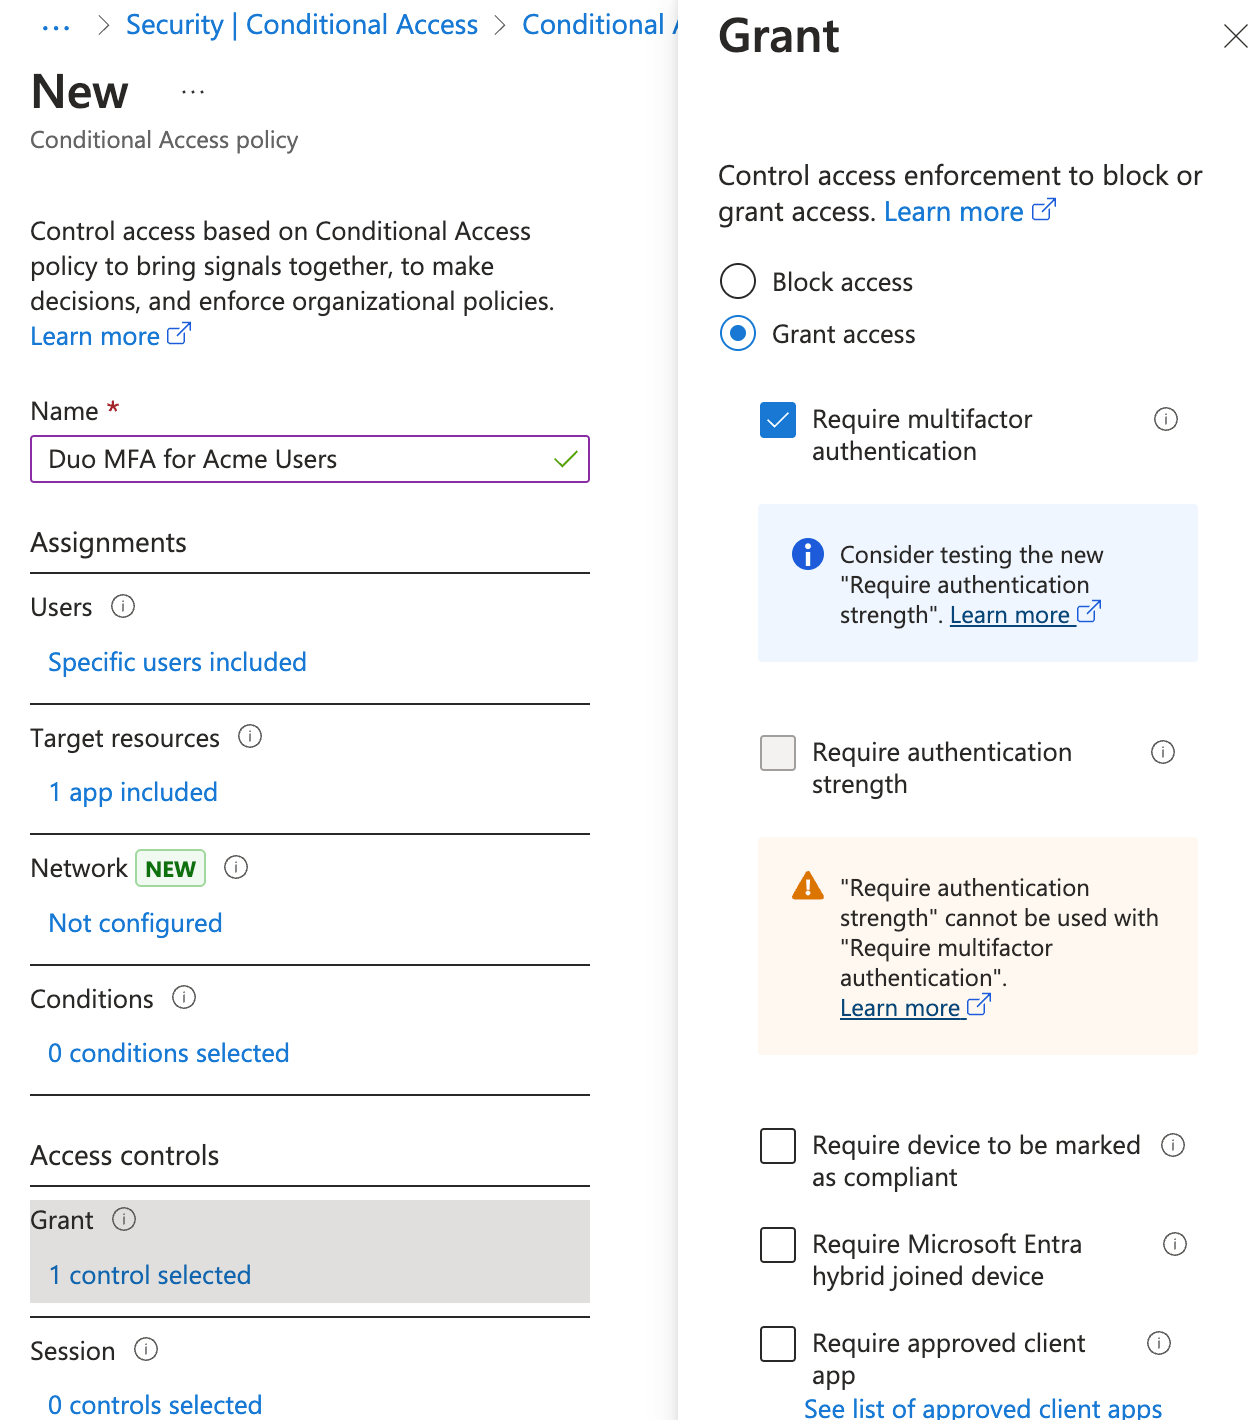The width and height of the screenshot is (1248, 1420).
Task: Uncheck Require multifactor authentication checkbox
Action: click(778, 420)
